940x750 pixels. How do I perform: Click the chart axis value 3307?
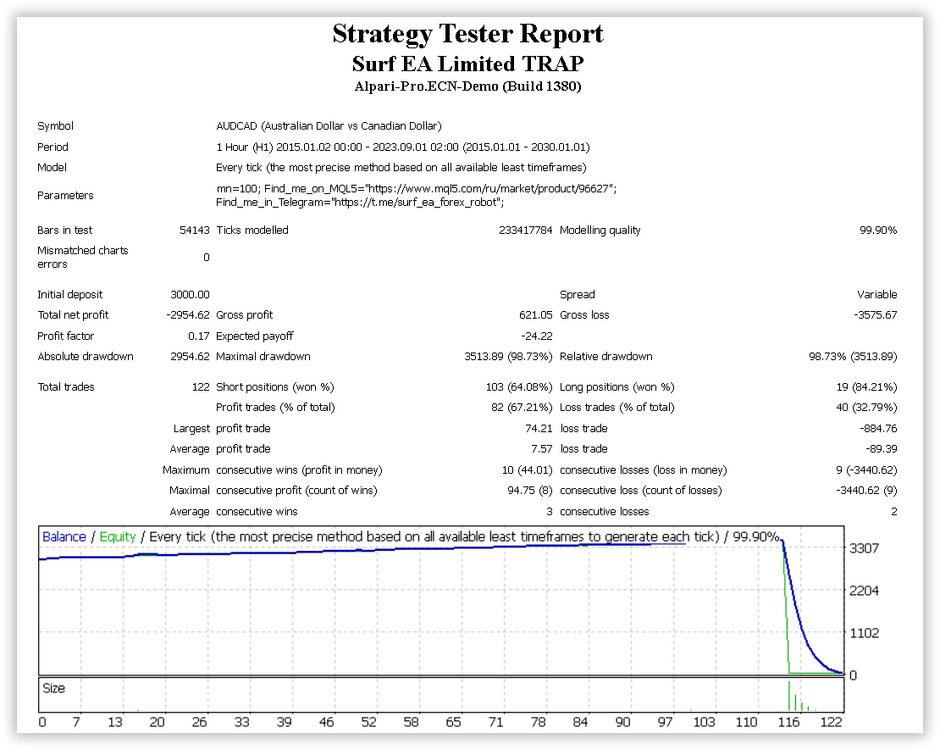click(864, 548)
